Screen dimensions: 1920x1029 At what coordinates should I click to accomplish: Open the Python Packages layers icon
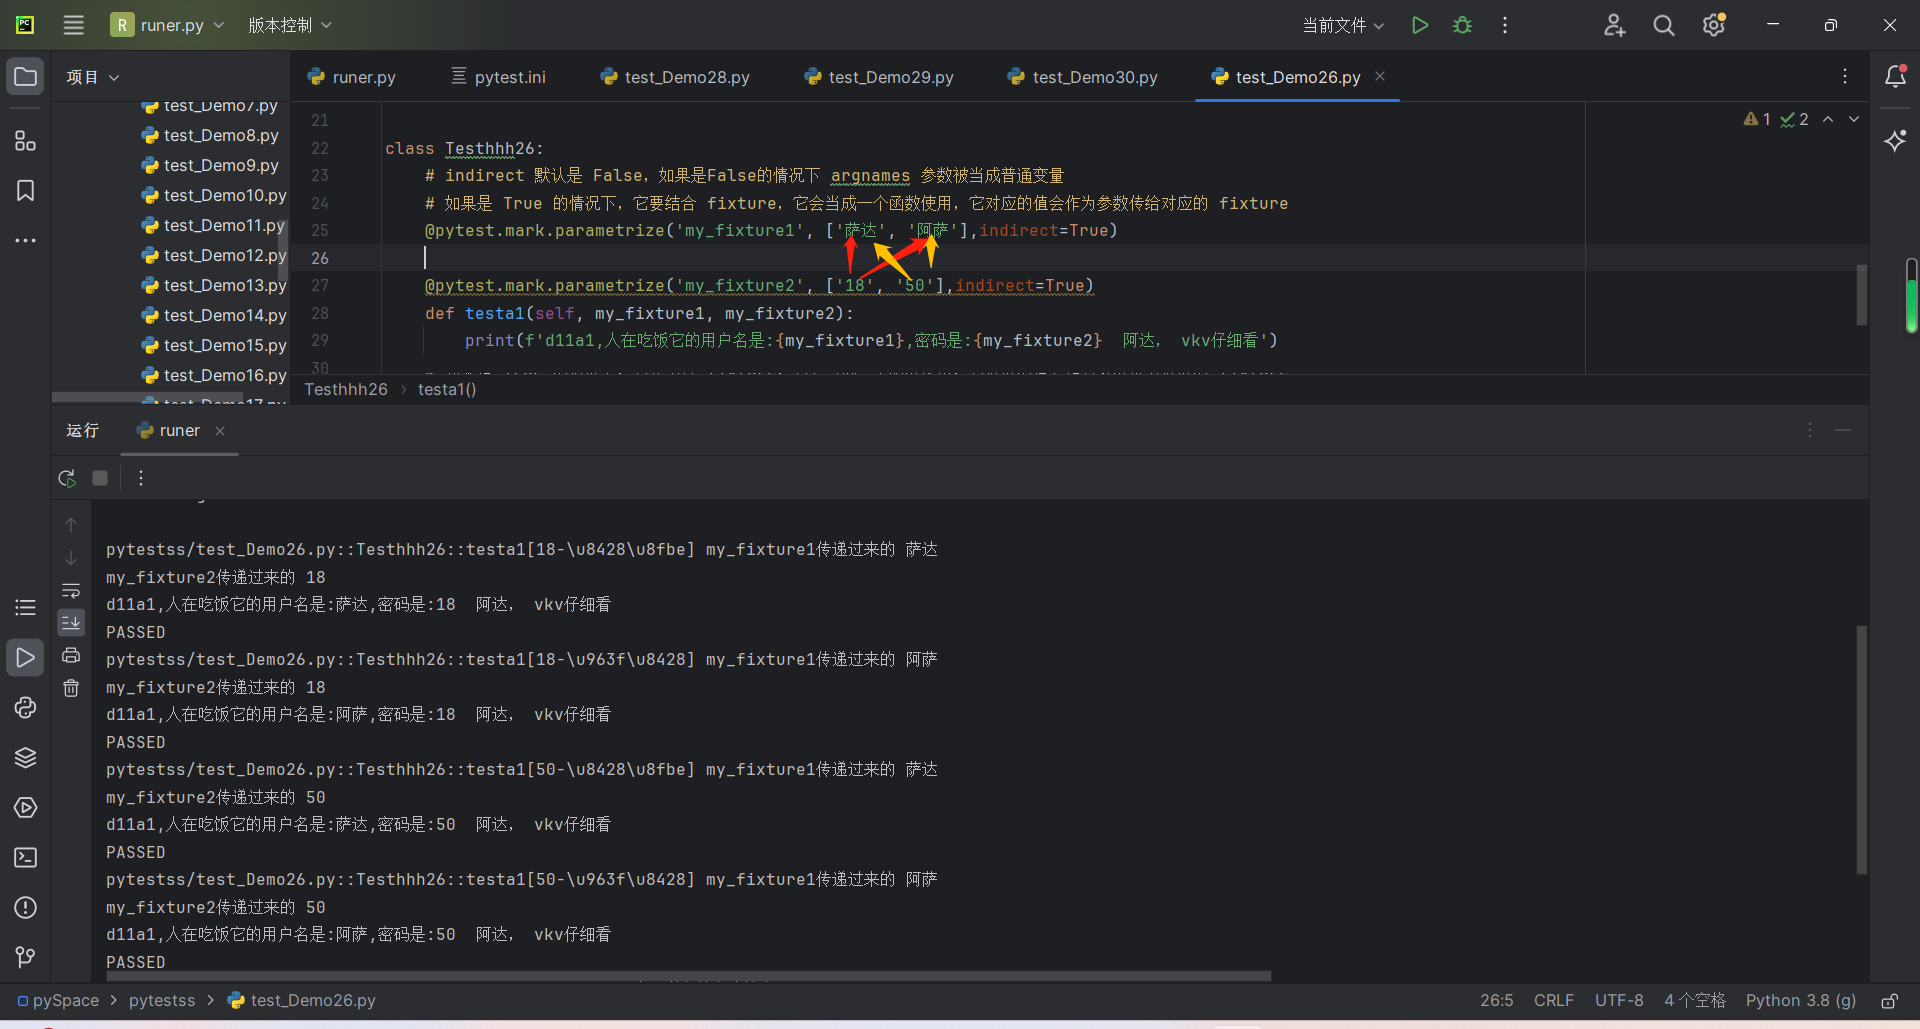tap(26, 757)
